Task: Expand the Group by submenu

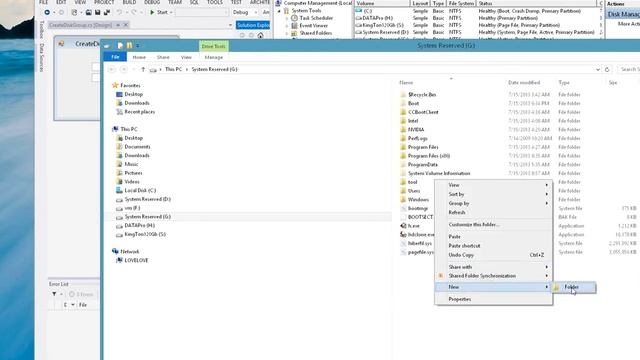Action: 493,203
